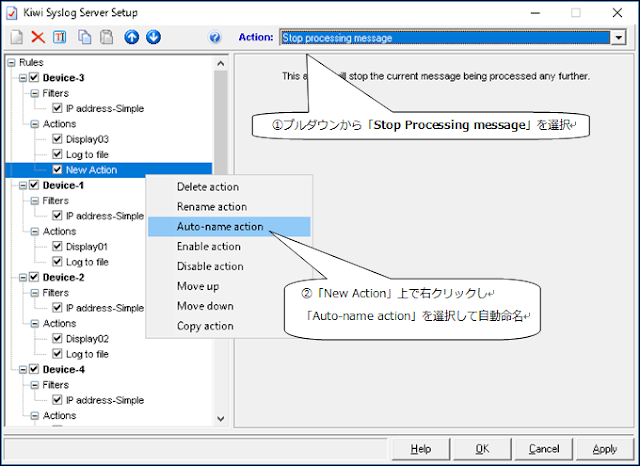Collapse Filters under Device-4
Viewport: 640px width, 466px height.
(x=35, y=386)
